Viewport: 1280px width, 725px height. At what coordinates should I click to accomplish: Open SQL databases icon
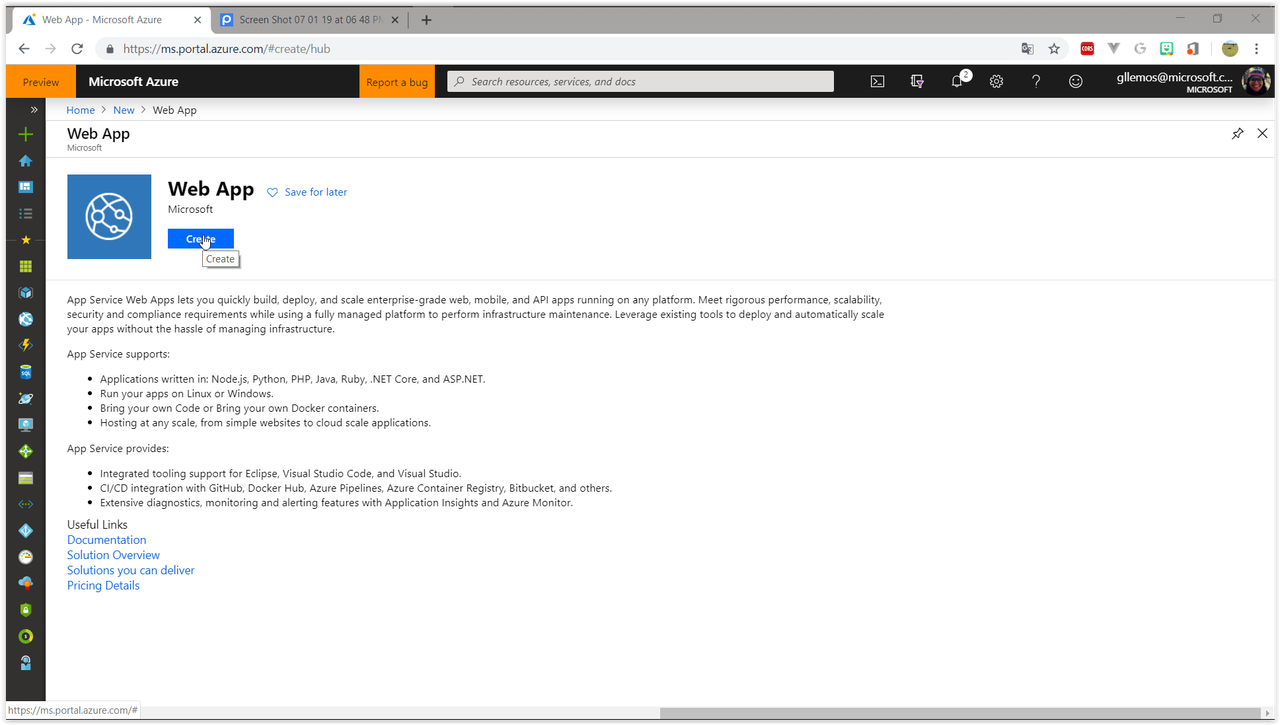coord(26,372)
